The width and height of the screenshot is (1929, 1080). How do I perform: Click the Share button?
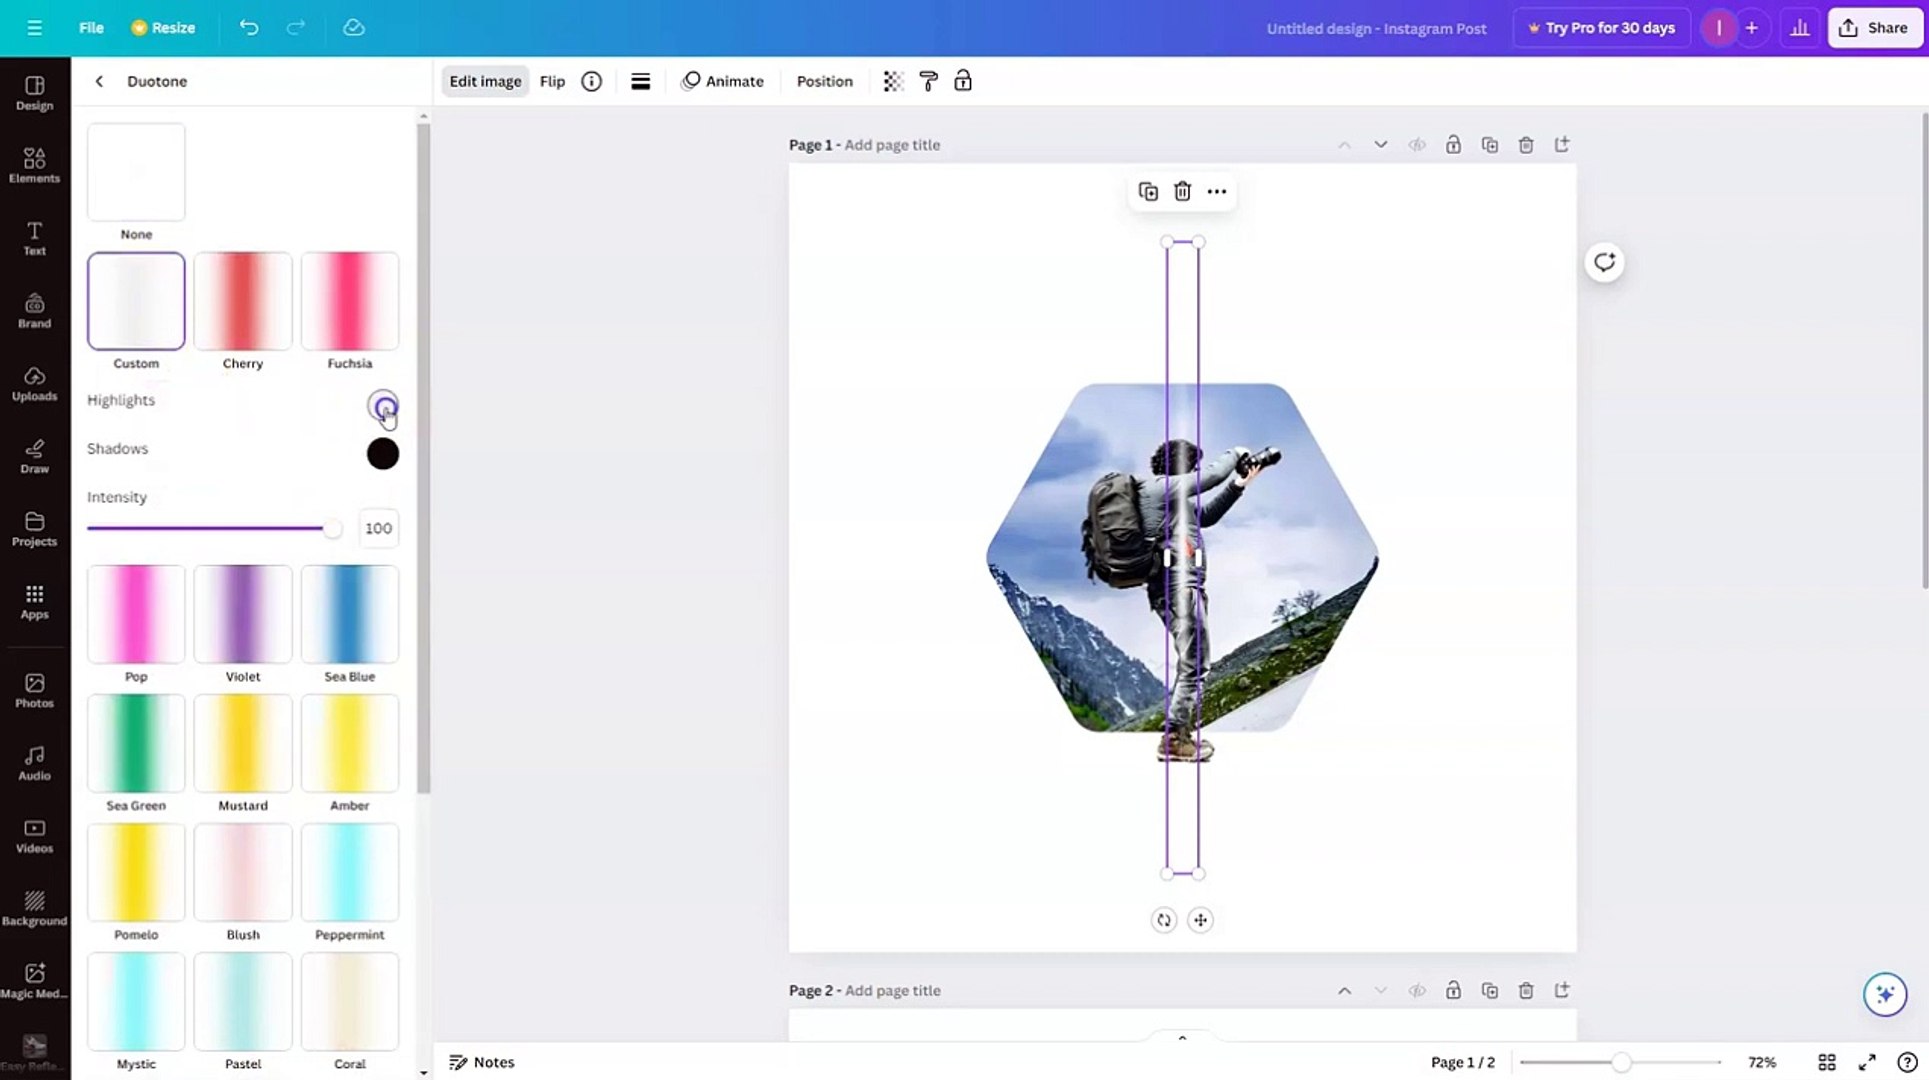tap(1873, 27)
